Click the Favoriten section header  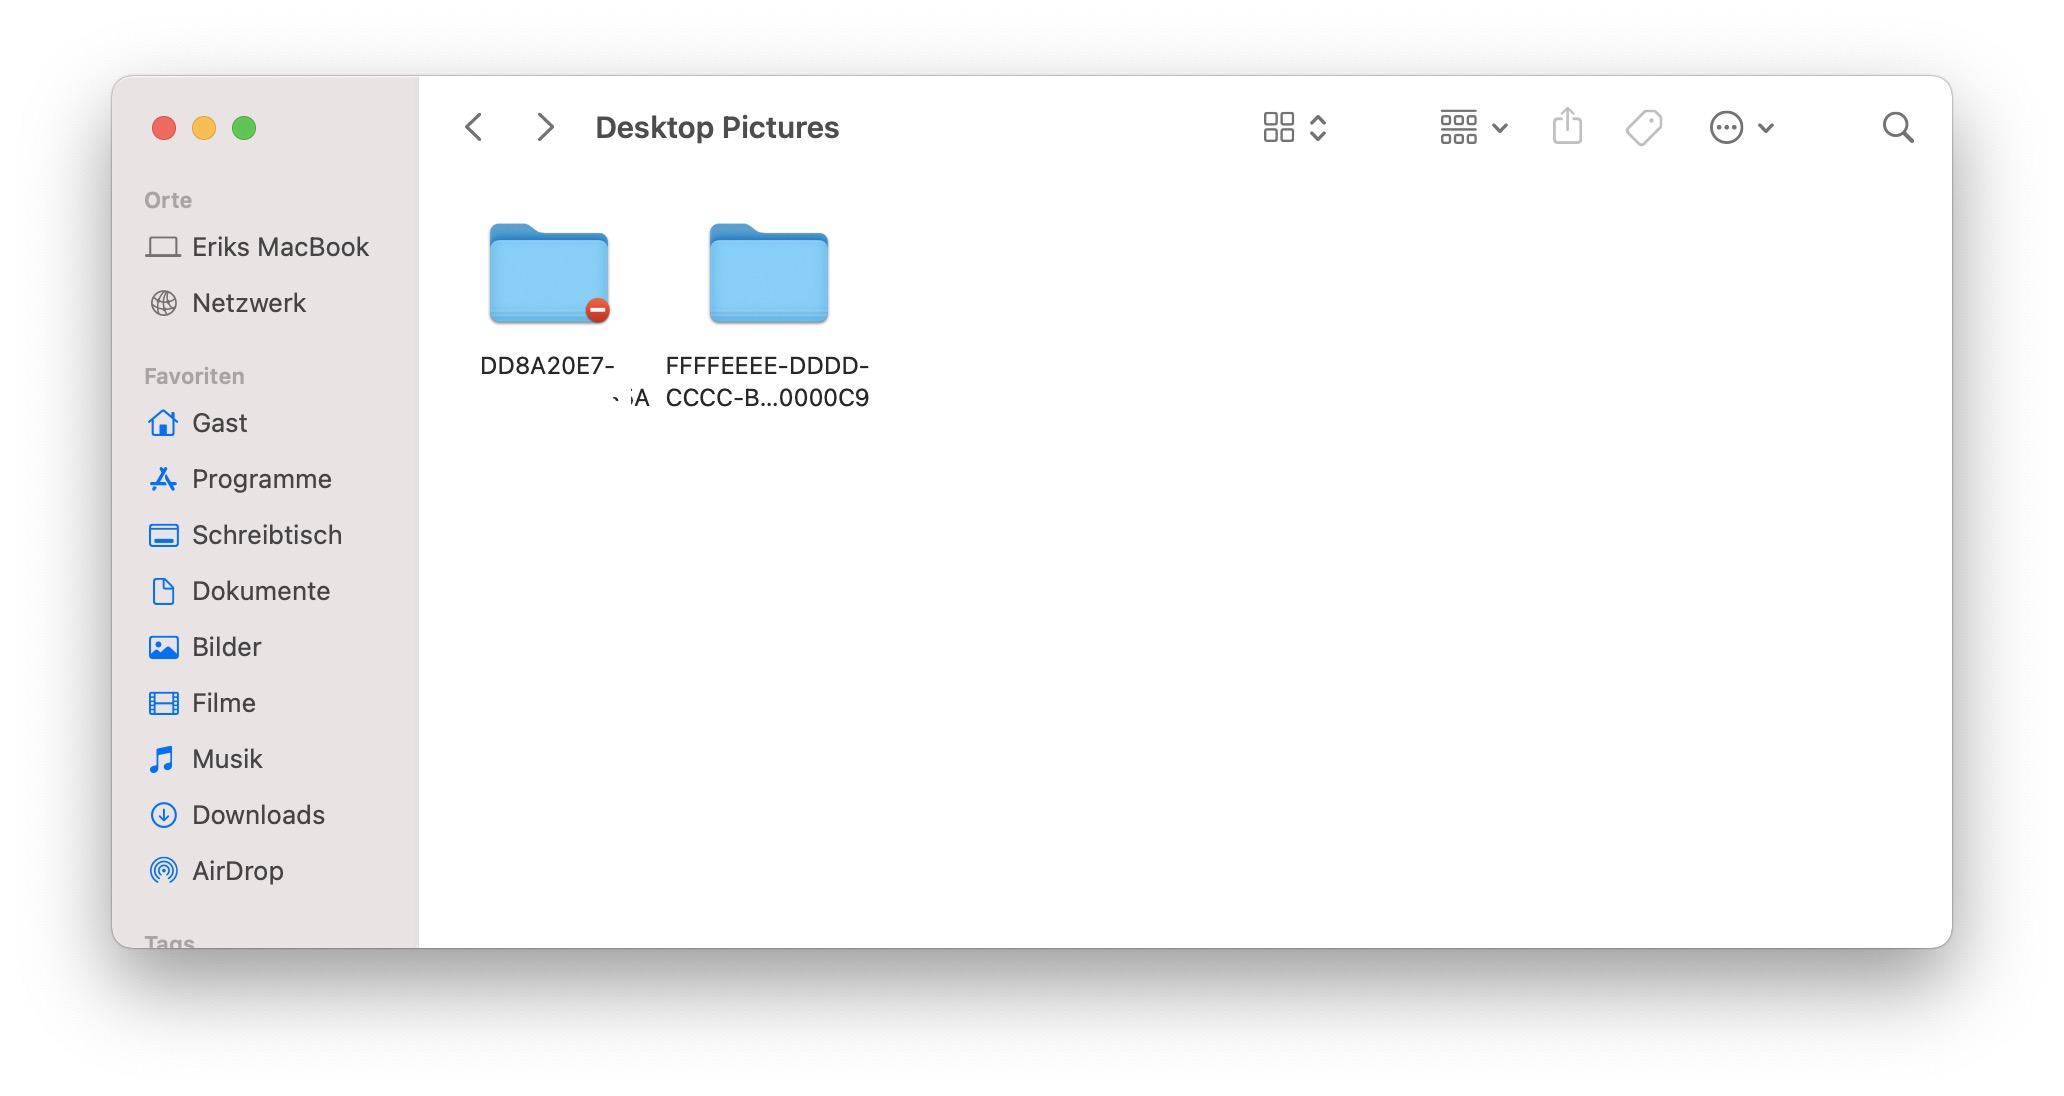[x=194, y=376]
